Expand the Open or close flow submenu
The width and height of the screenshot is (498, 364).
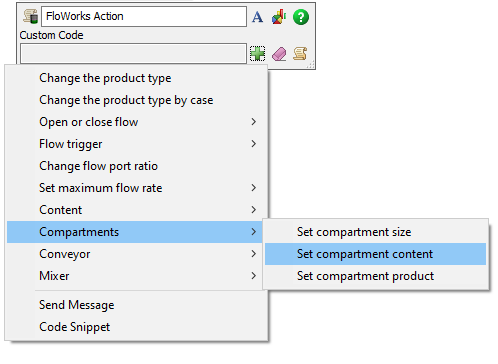point(137,122)
